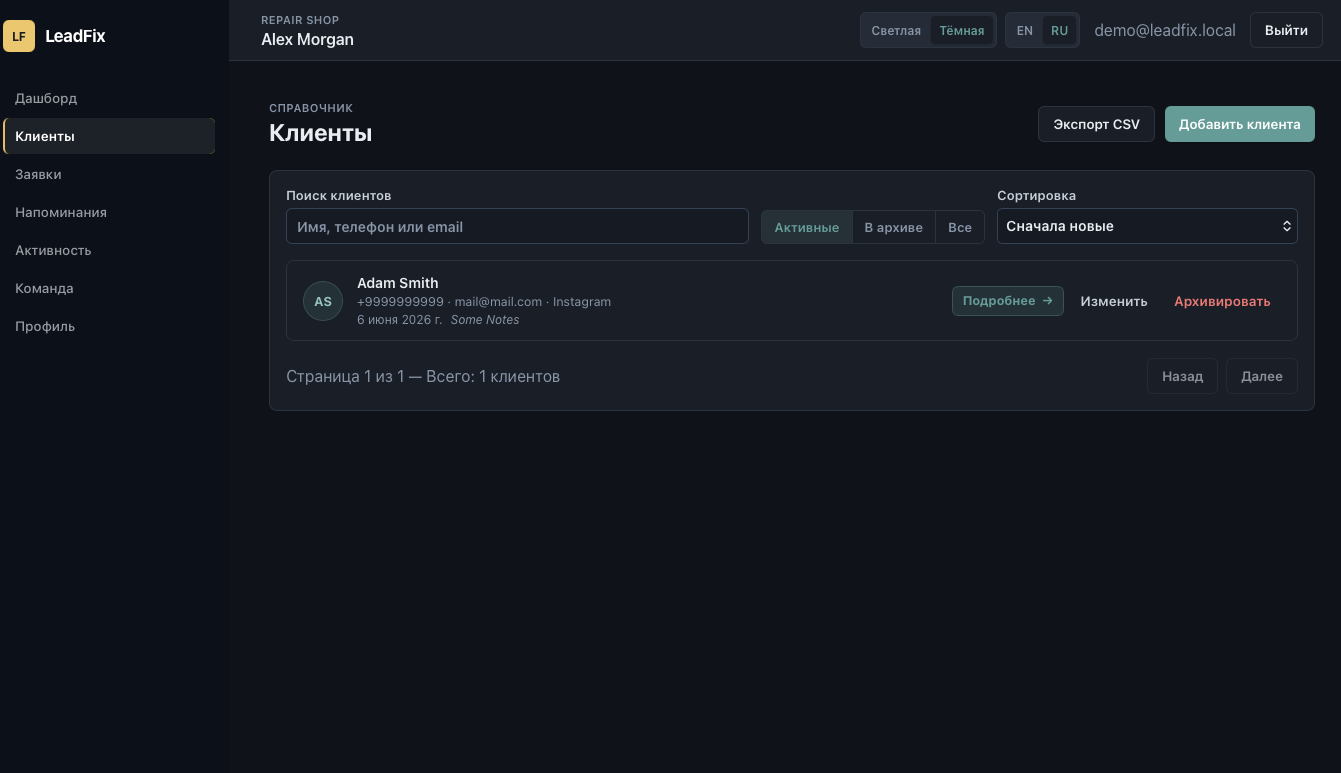Click the Выйти logout button
Screen dimensions: 1341x773
(1286, 30)
